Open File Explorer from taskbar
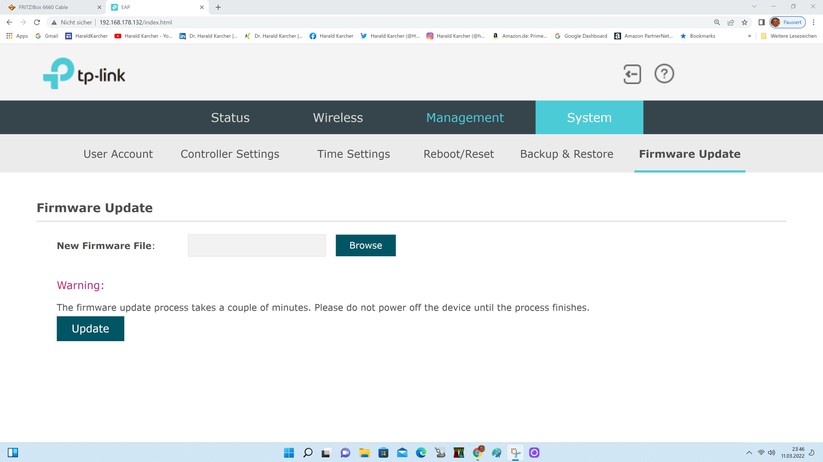 click(x=364, y=453)
